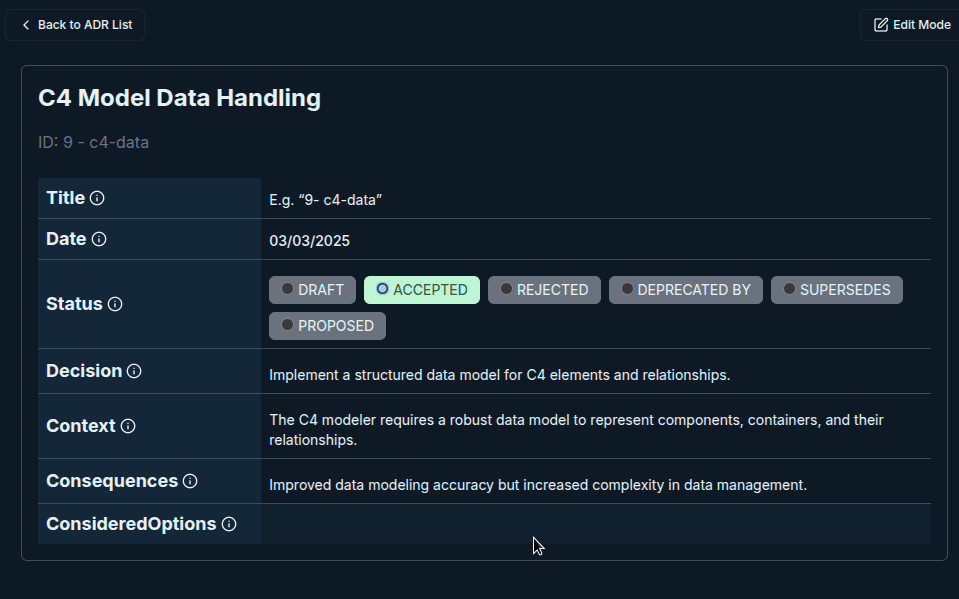Click the Context info icon
This screenshot has width=959, height=599.
click(x=128, y=425)
